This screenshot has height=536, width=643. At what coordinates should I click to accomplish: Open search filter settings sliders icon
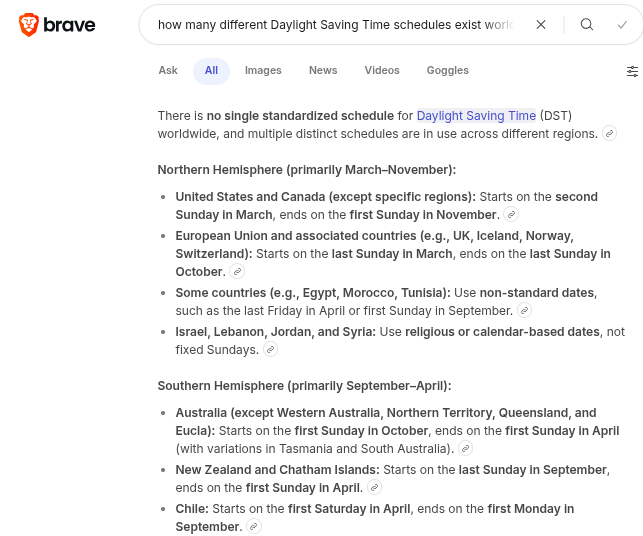click(632, 71)
